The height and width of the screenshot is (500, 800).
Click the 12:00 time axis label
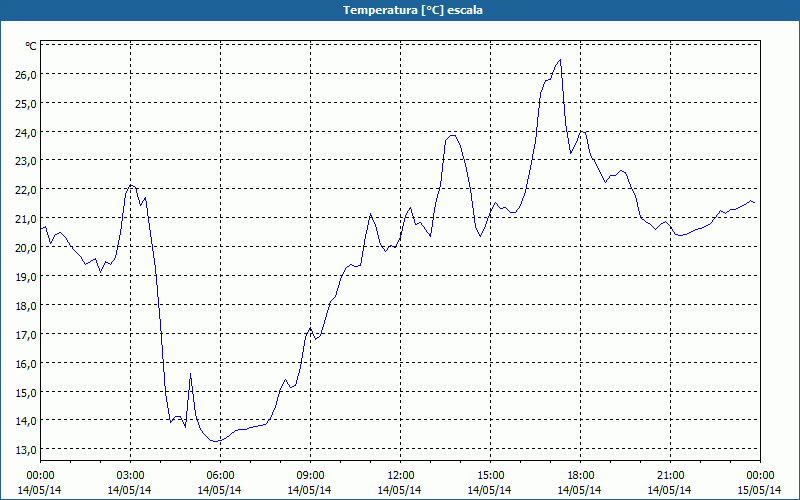pyautogui.click(x=401, y=476)
